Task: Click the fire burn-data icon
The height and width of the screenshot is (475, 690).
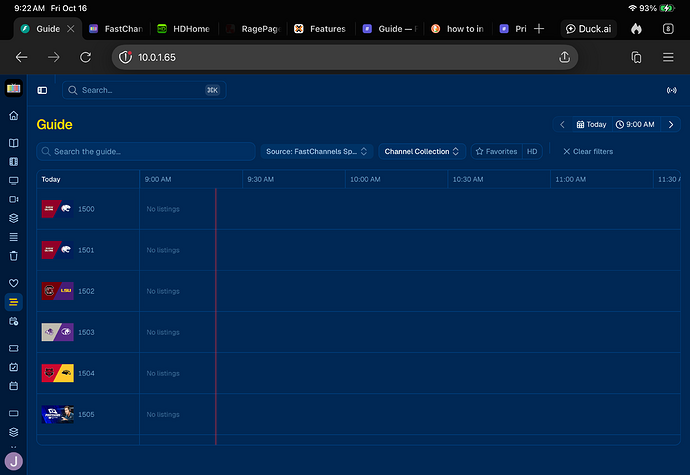Action: [636, 29]
